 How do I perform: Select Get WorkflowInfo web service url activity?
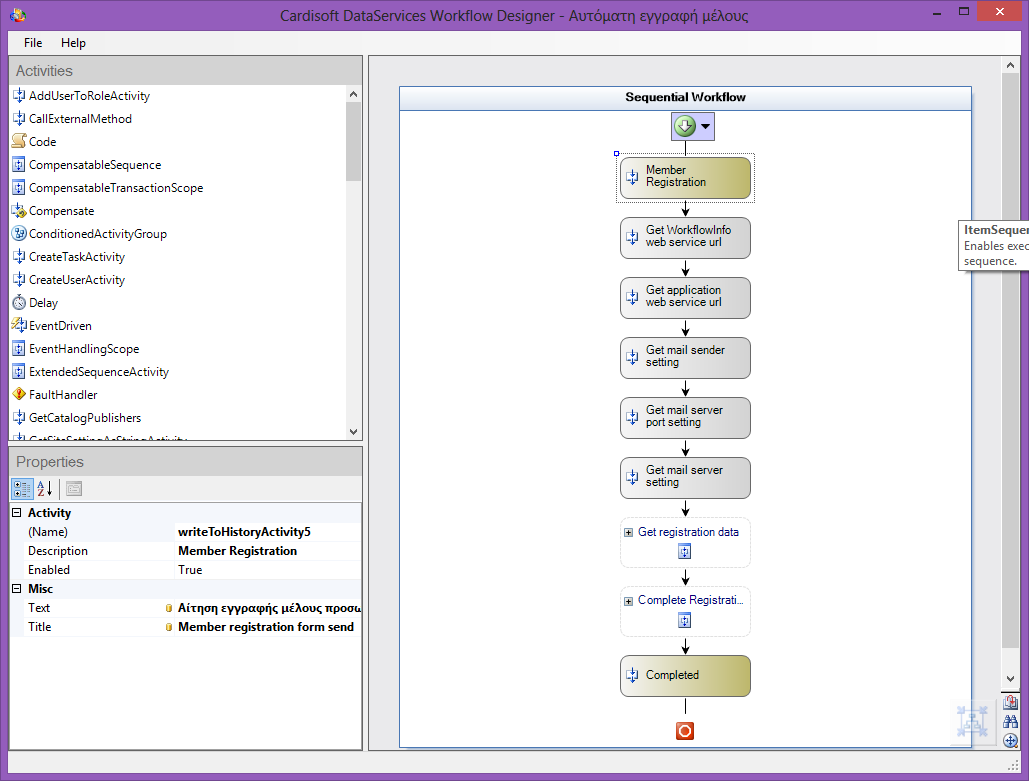coord(685,238)
